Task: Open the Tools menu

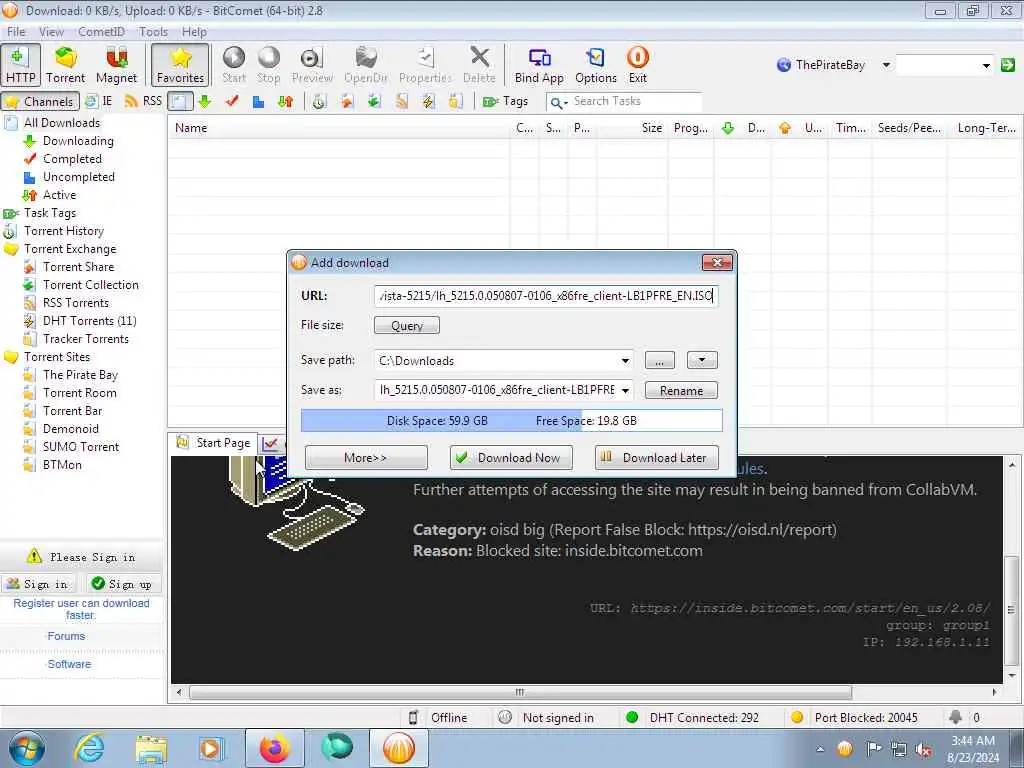Action: point(153,31)
